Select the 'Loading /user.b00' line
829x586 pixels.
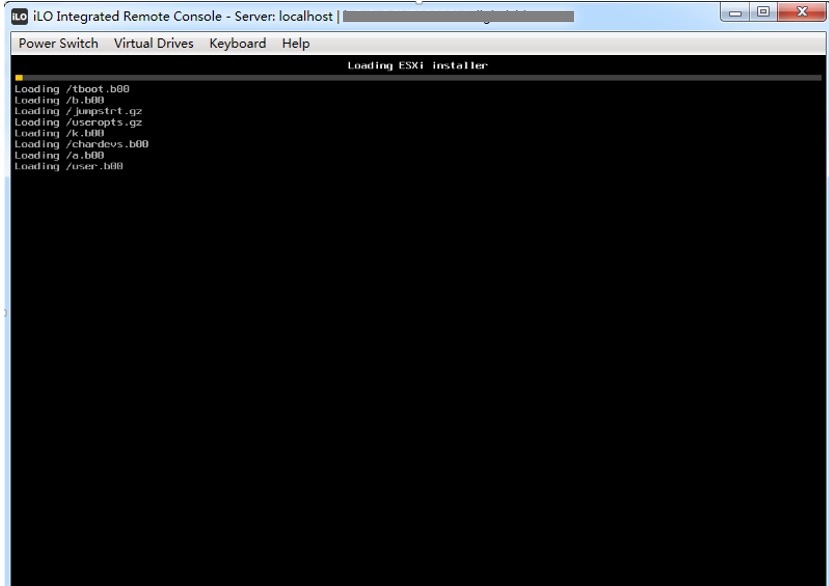[69, 166]
